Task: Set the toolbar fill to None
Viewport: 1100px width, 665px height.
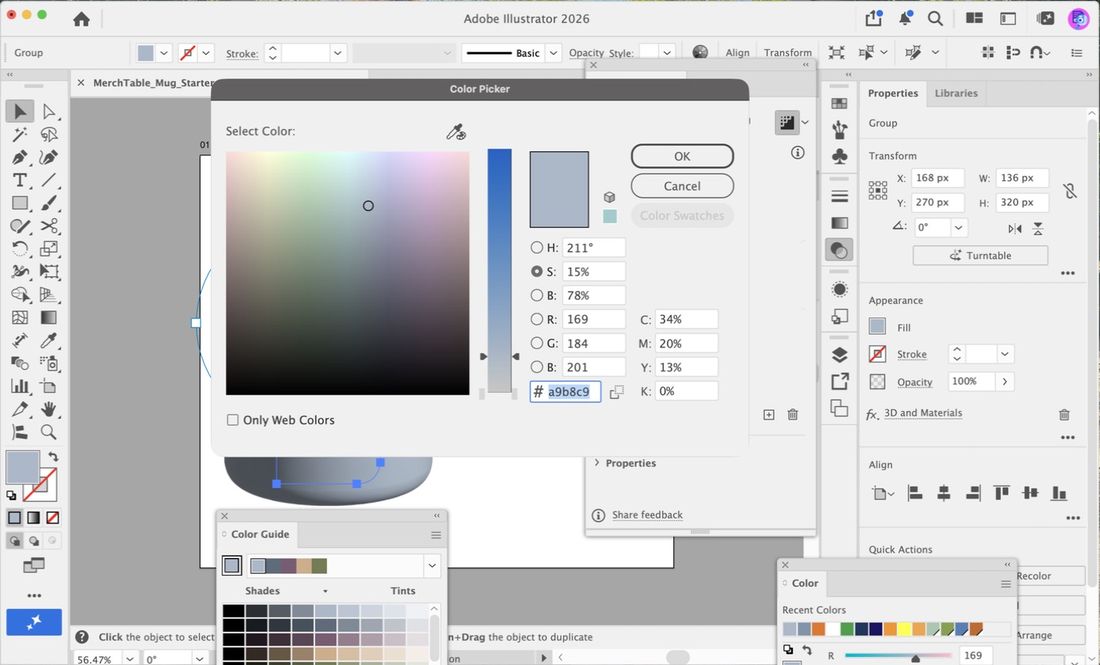Action: (x=53, y=518)
